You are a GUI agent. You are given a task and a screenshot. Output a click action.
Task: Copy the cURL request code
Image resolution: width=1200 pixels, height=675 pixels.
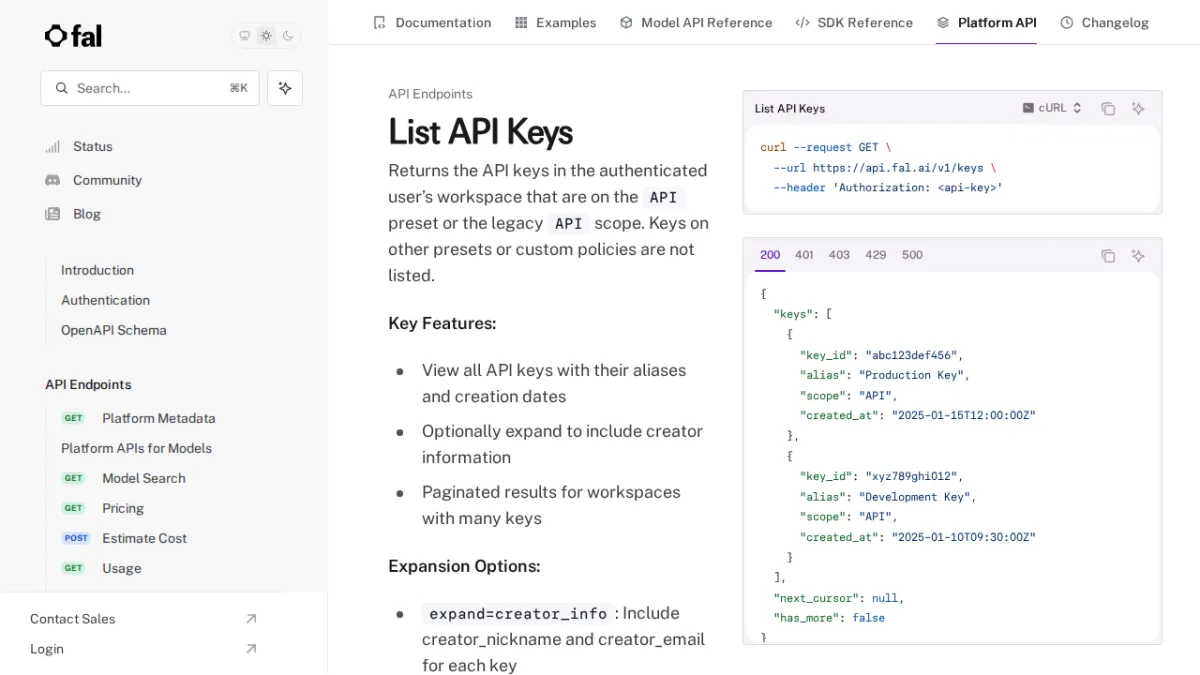pos(1108,109)
